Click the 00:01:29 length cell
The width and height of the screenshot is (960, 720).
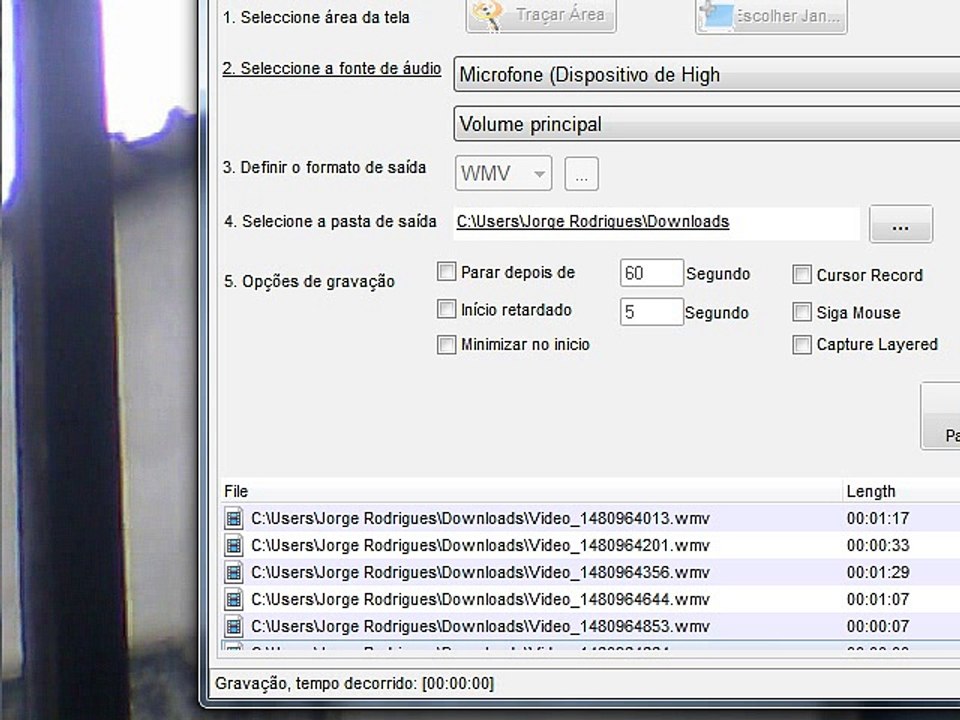(878, 572)
